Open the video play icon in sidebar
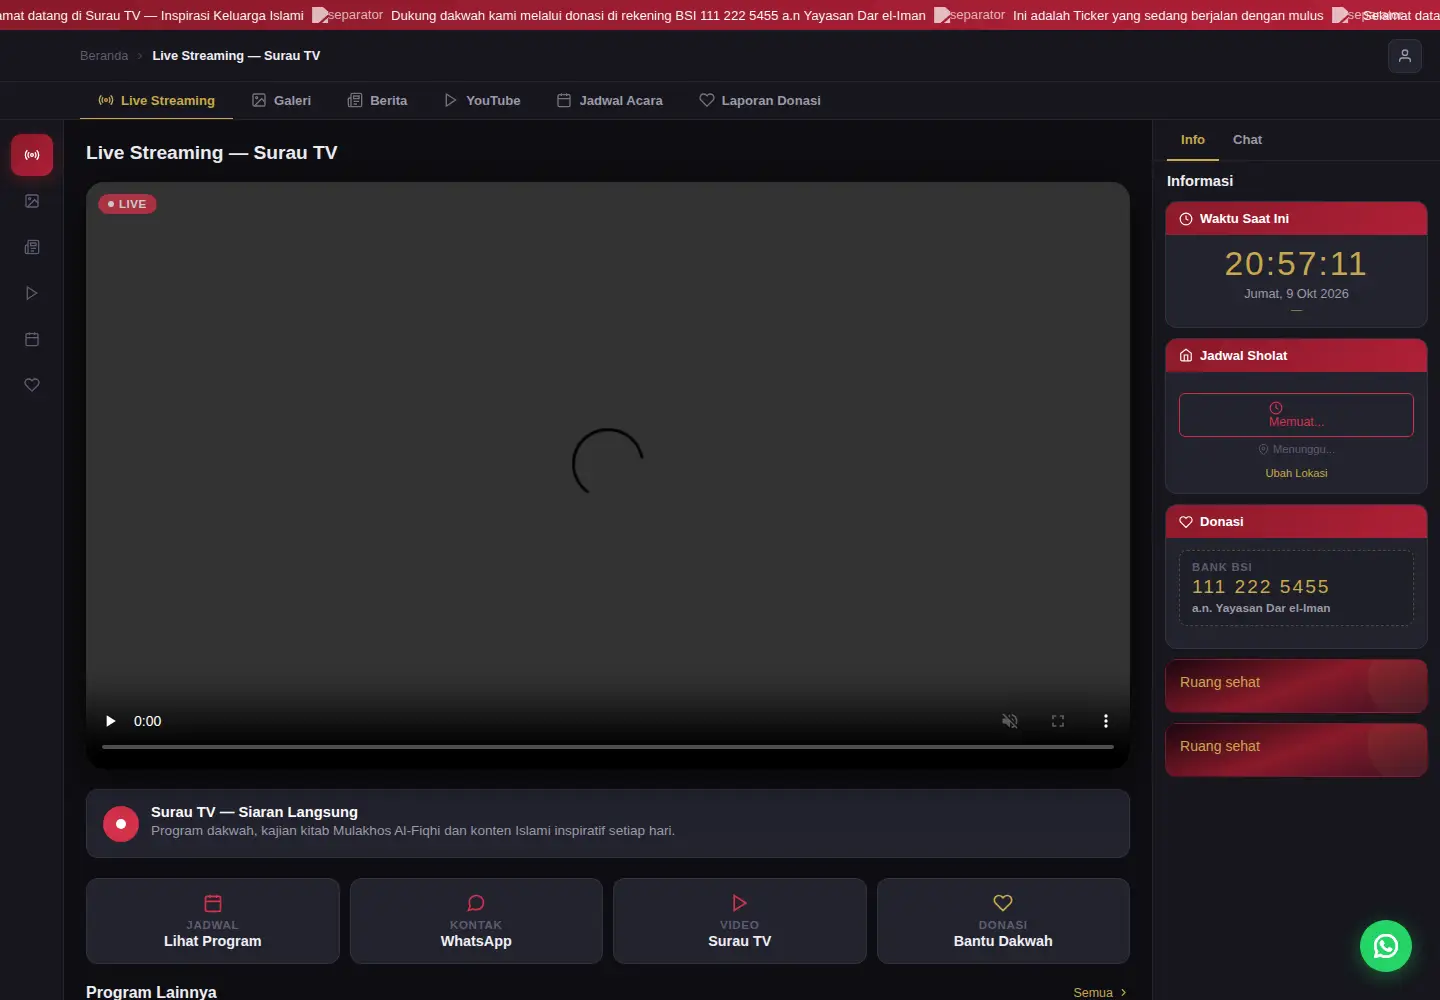 (x=32, y=293)
